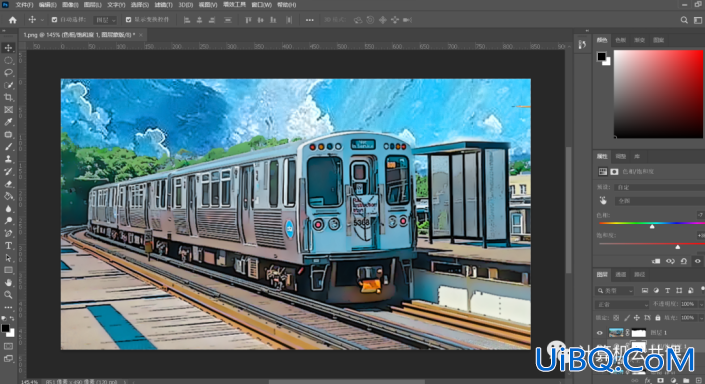Select the Eraser tool
The image size is (705, 384).
[8, 183]
